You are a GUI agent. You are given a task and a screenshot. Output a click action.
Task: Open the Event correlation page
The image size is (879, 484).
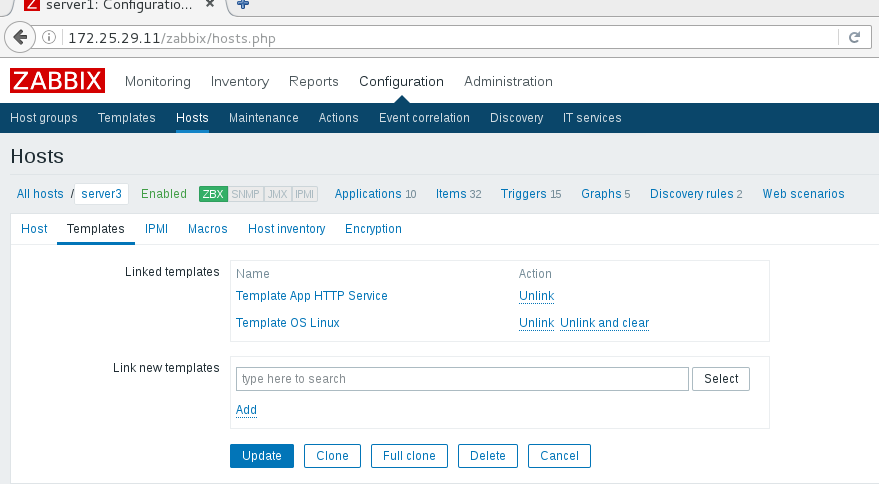[x=424, y=118]
